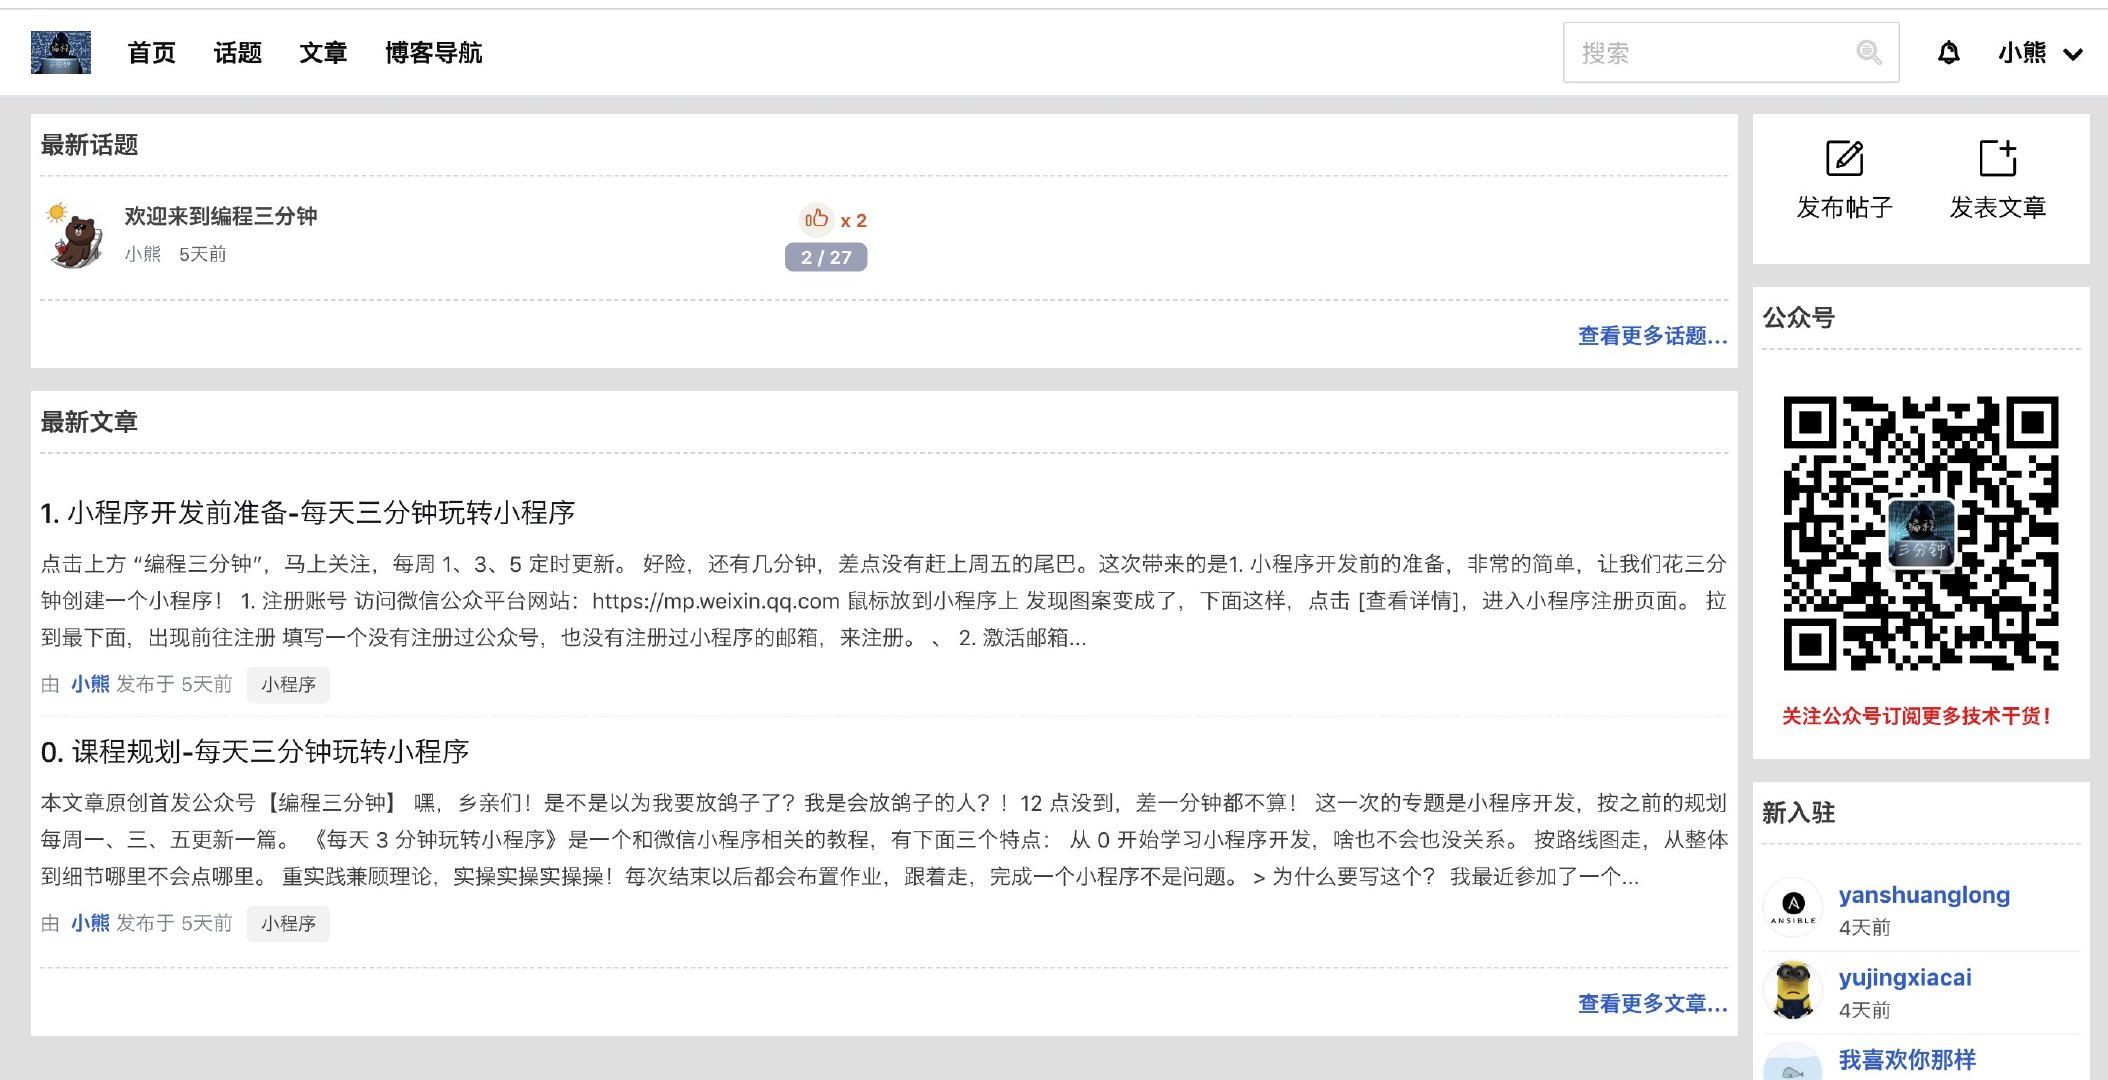Screen dimensions: 2108x1080
Task: Open article 小程序开发前准备
Action: point(307,513)
